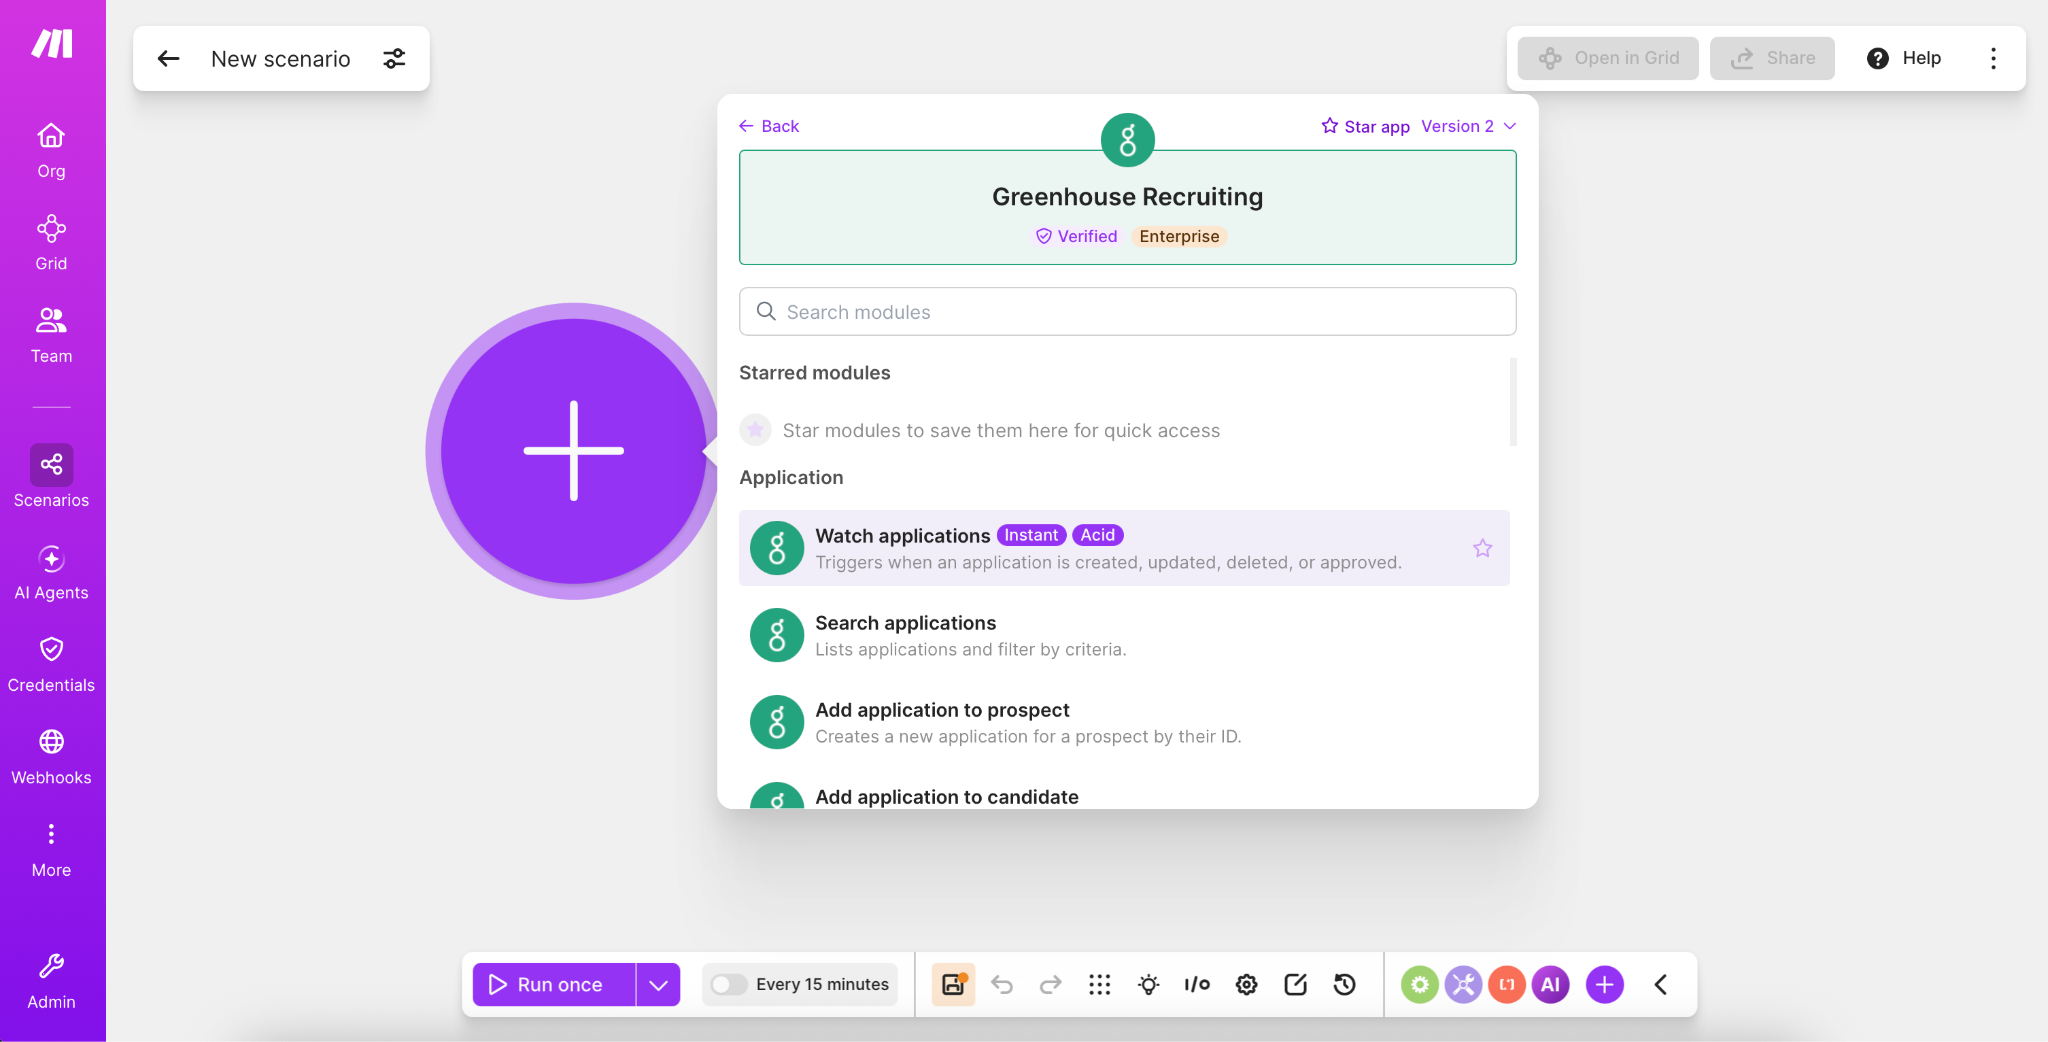Click the Enterprise label
Viewport: 2048px width, 1042px height.
(x=1179, y=236)
